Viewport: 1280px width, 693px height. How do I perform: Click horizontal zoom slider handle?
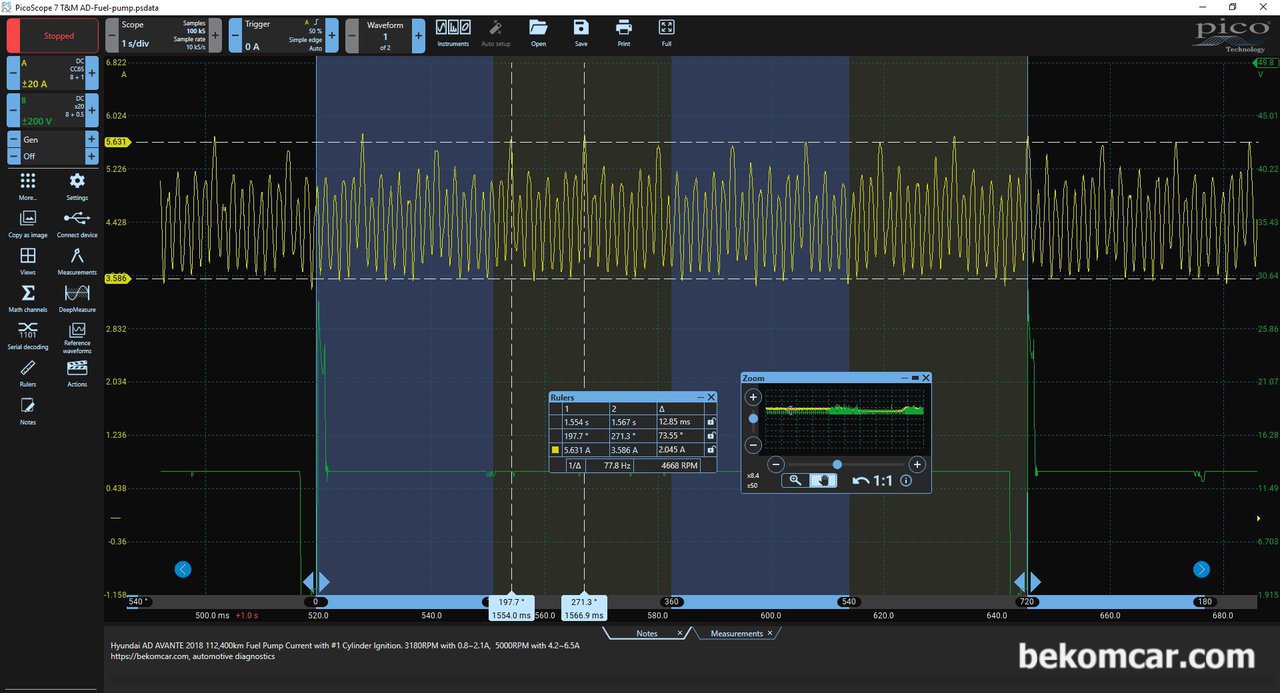point(837,464)
